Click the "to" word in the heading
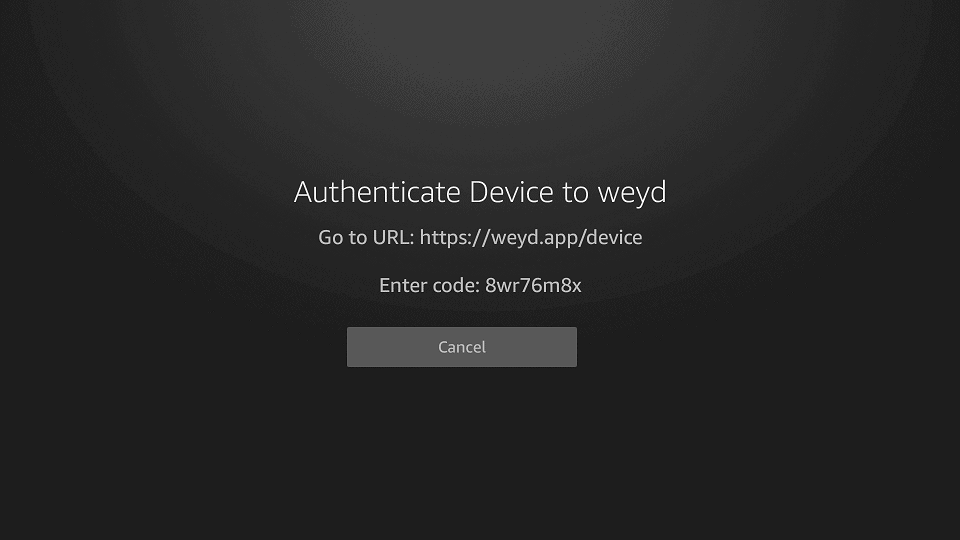The image size is (960, 540). pyautogui.click(x=576, y=193)
